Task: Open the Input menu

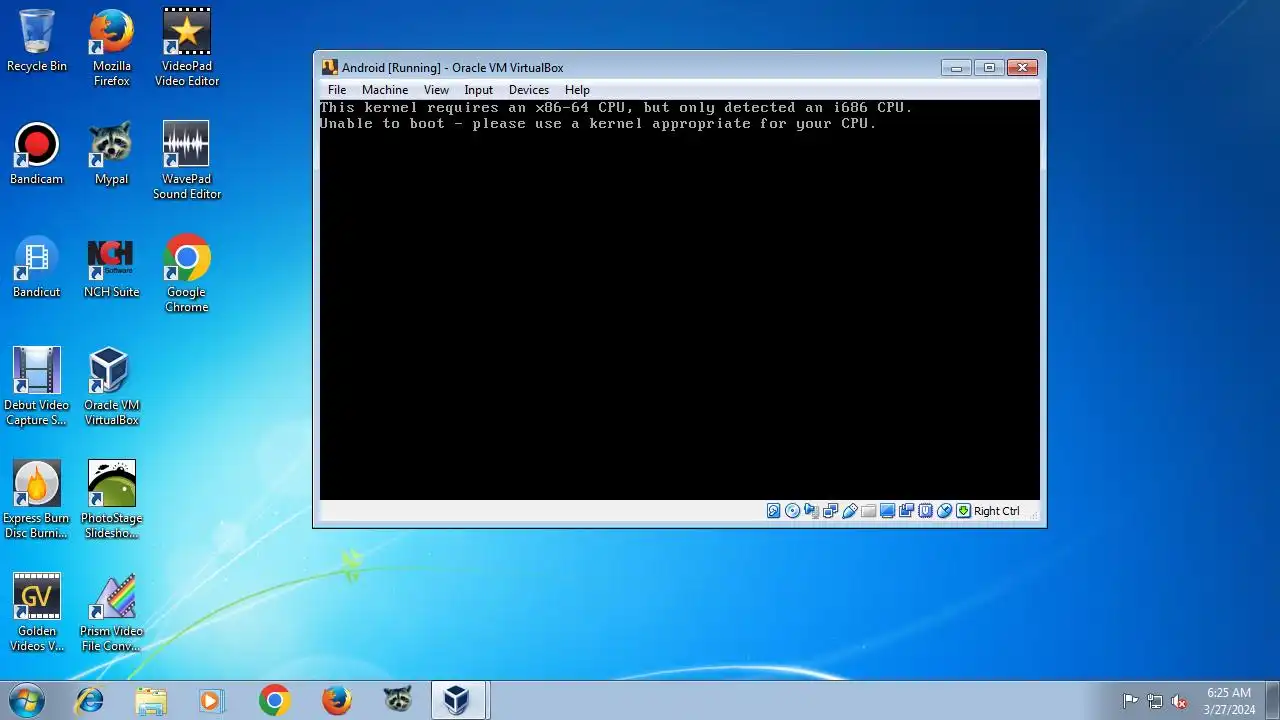Action: pyautogui.click(x=478, y=90)
